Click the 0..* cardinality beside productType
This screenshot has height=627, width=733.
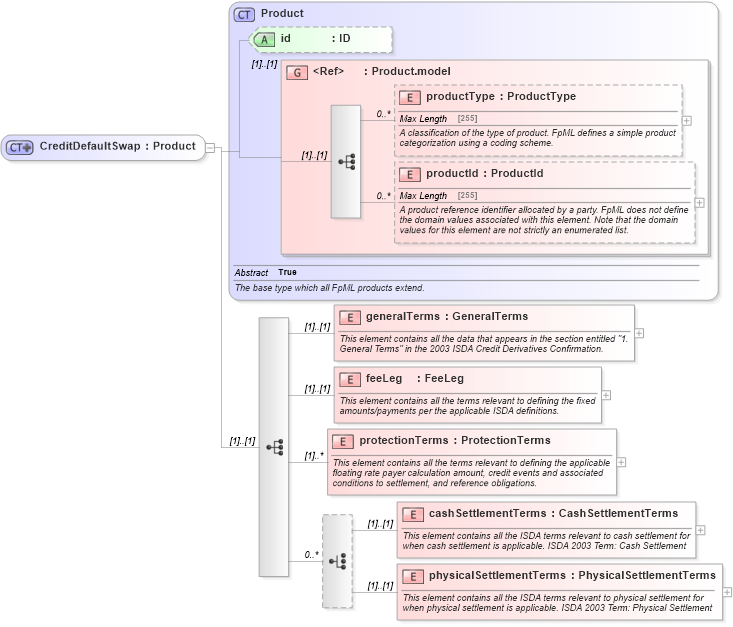(x=383, y=114)
